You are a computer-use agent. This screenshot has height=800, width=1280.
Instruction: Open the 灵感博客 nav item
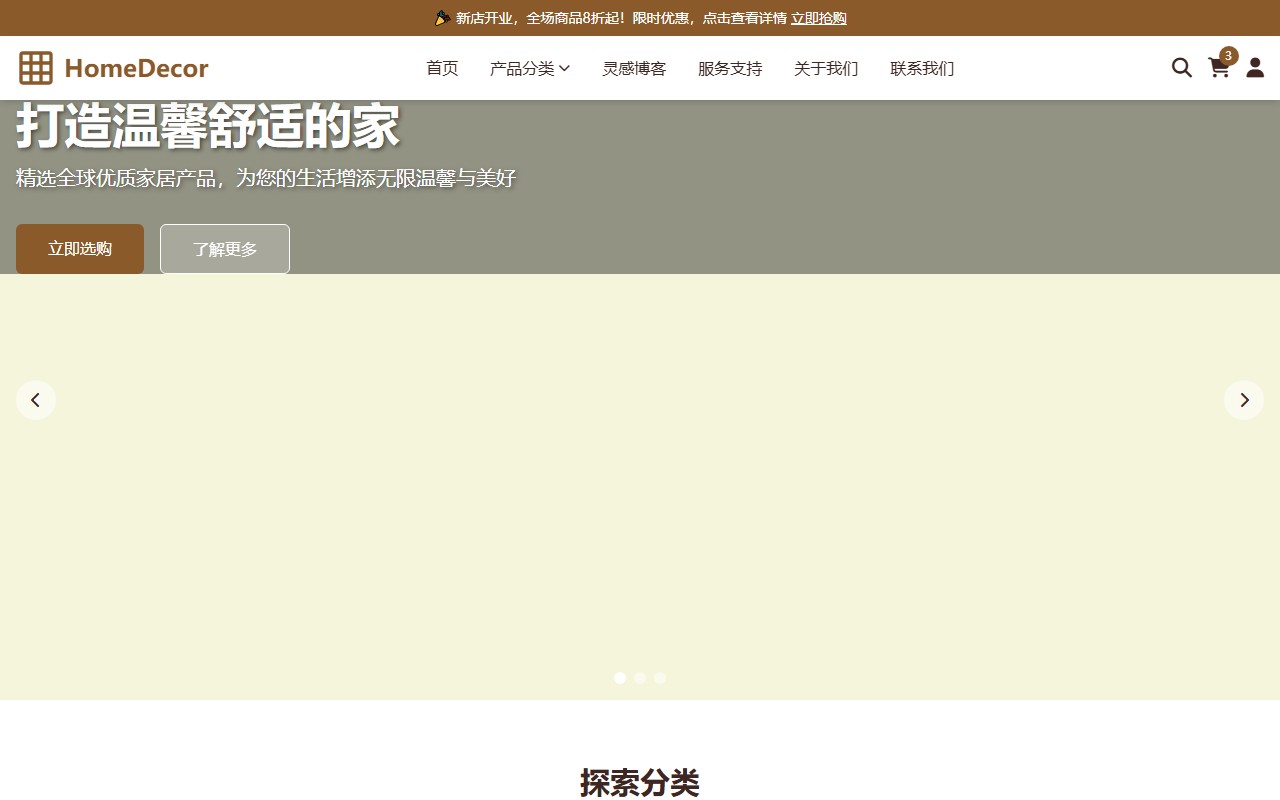click(x=634, y=68)
